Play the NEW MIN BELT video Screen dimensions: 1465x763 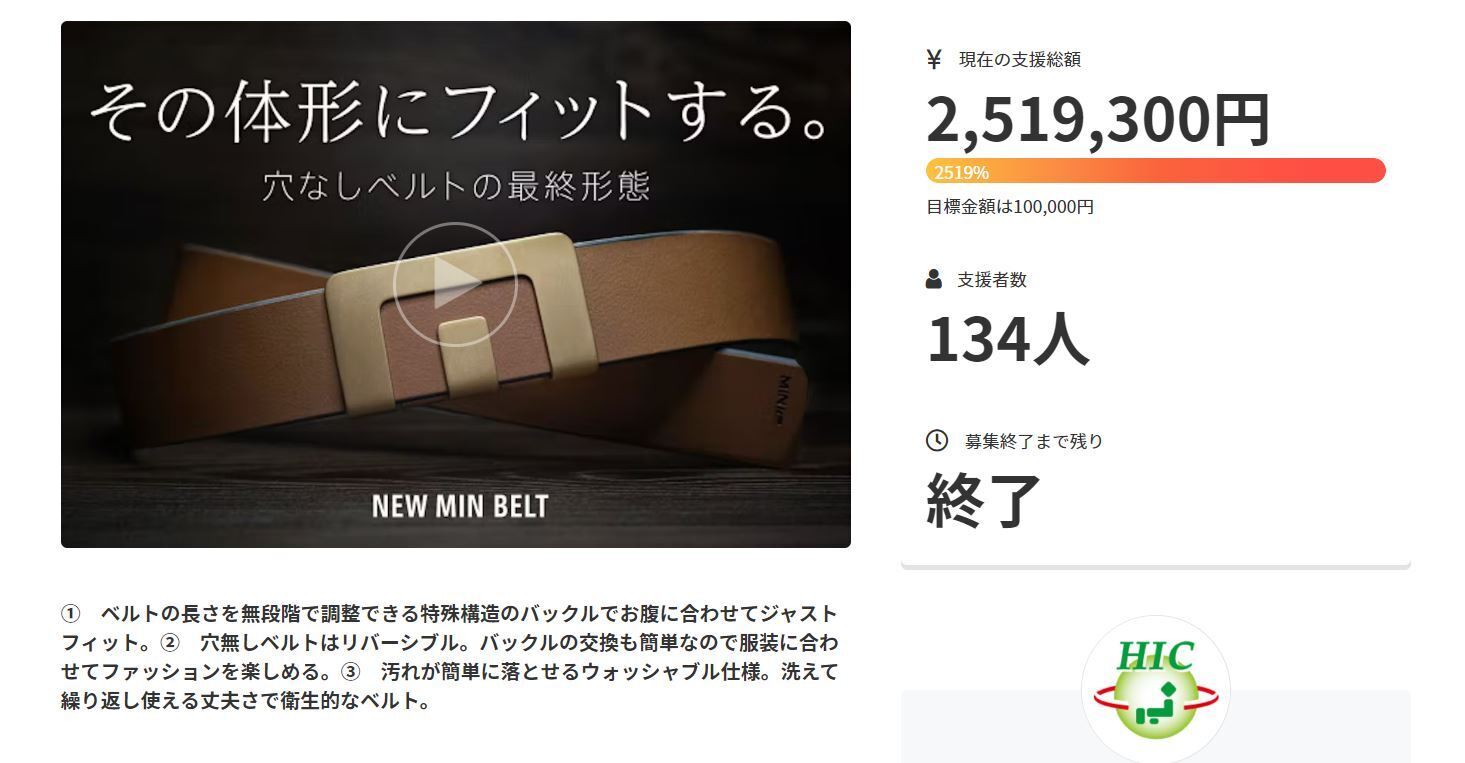[455, 284]
